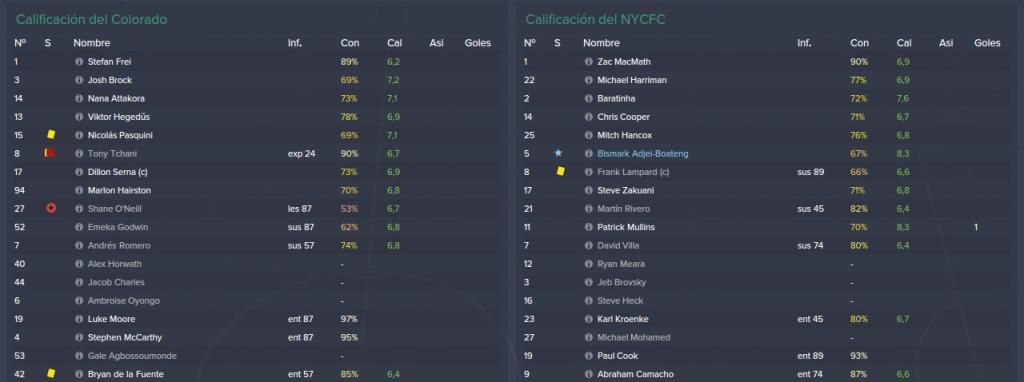This screenshot has width=1024, height=382.
Task: Sort NYCFC table by Con column
Action: [859, 43]
